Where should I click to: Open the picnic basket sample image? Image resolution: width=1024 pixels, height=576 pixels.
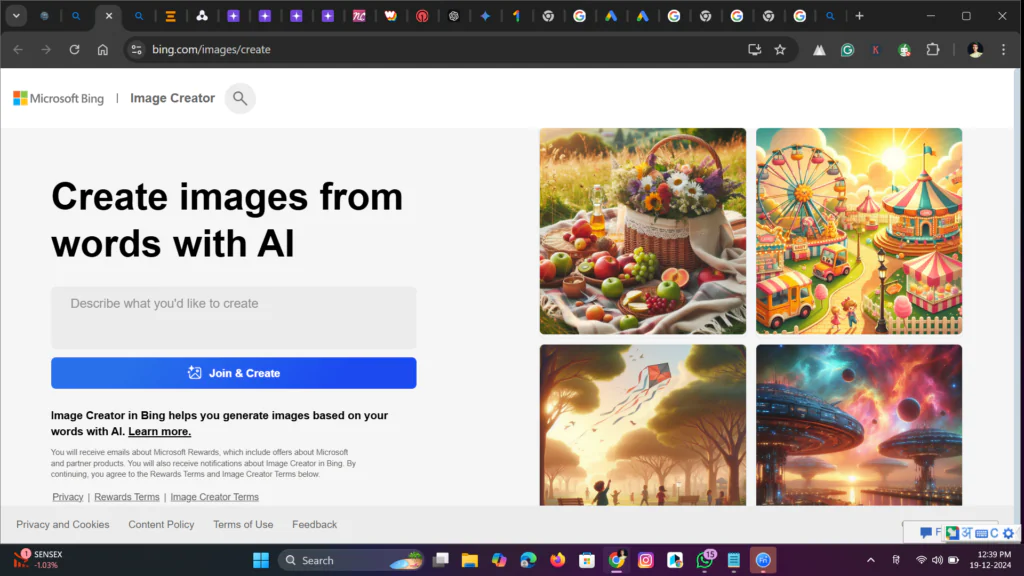click(643, 231)
